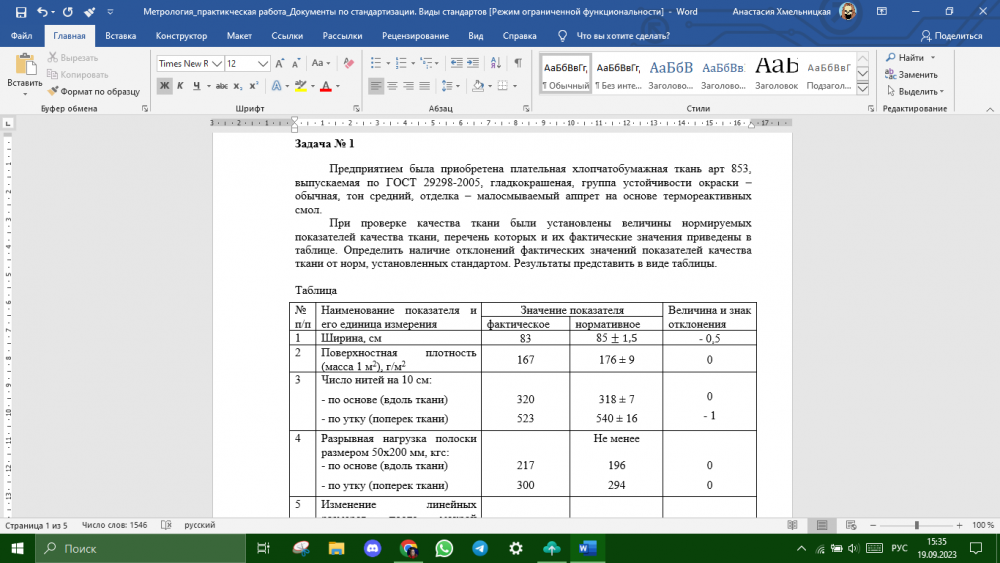
Task: Click the zoom slider in status bar
Action: (x=917, y=525)
